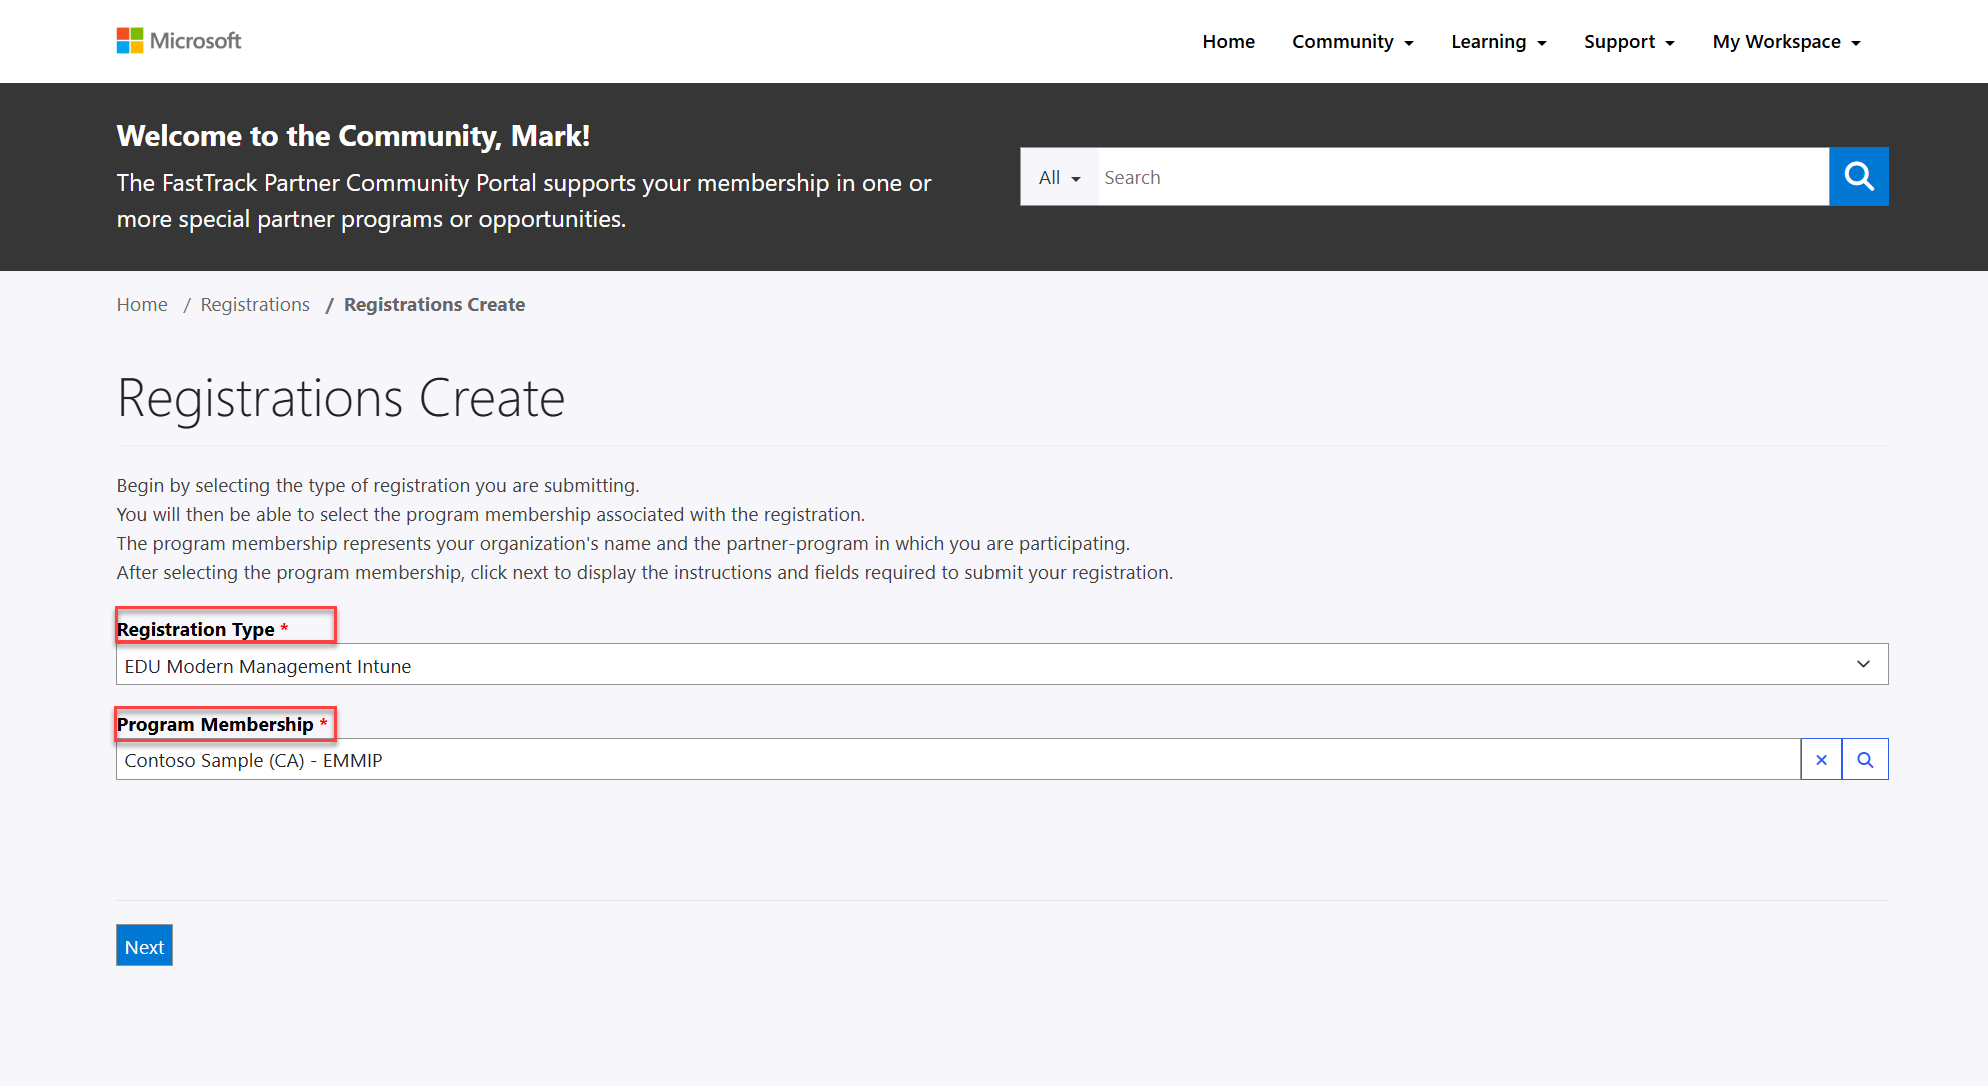
Task: Expand the Community menu
Action: click(x=1352, y=42)
